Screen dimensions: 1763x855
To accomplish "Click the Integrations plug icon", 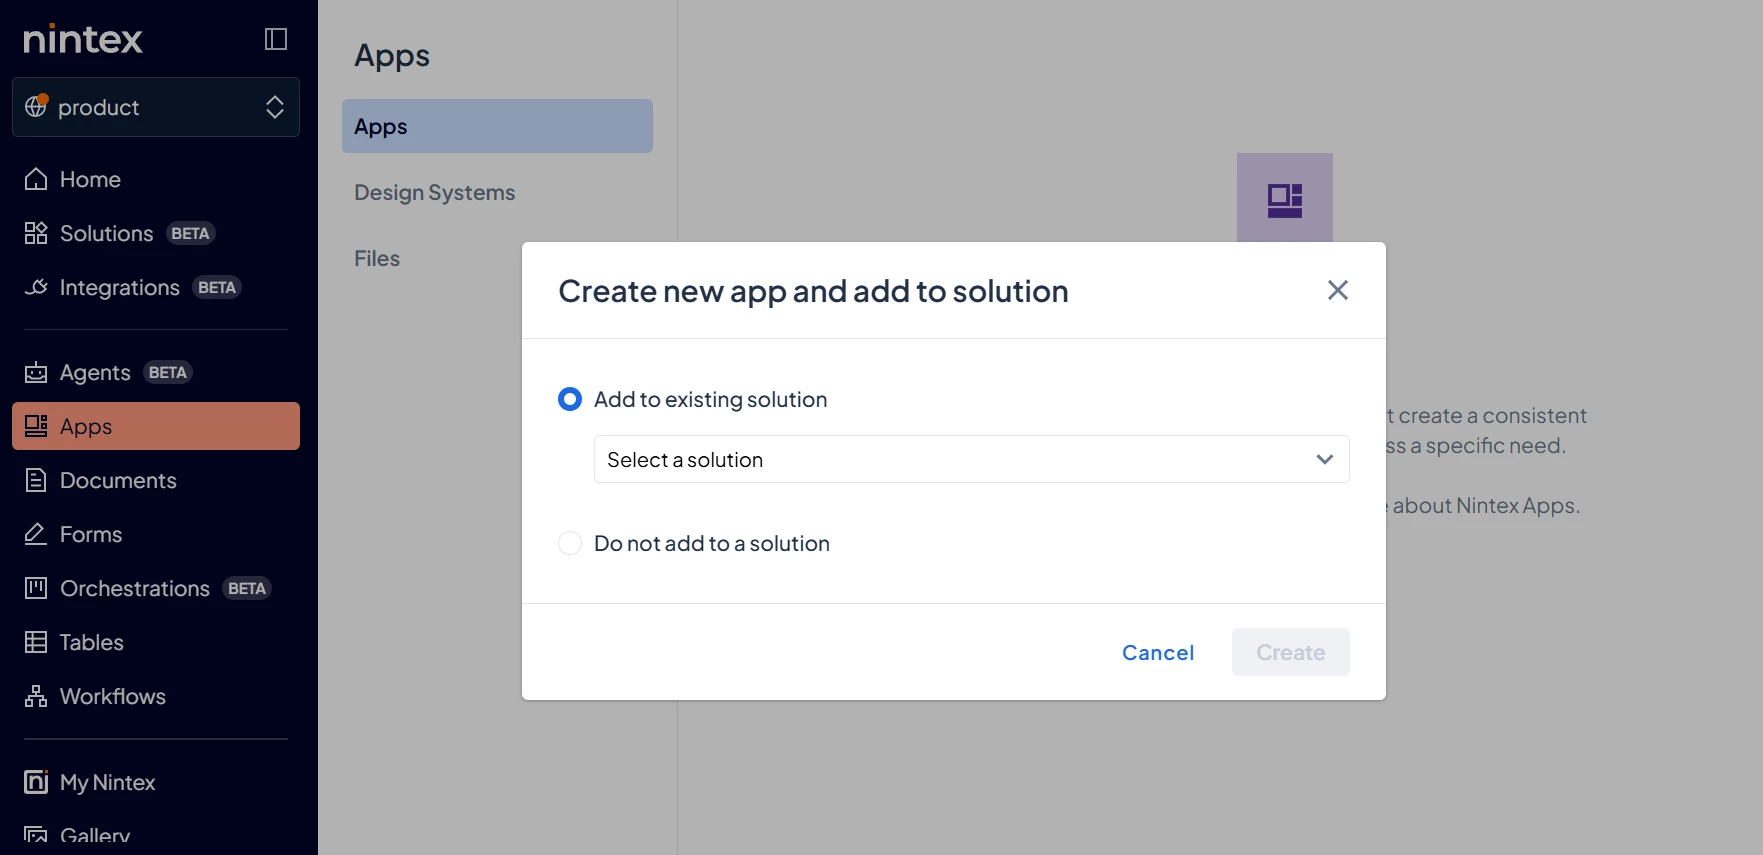I will 36,287.
